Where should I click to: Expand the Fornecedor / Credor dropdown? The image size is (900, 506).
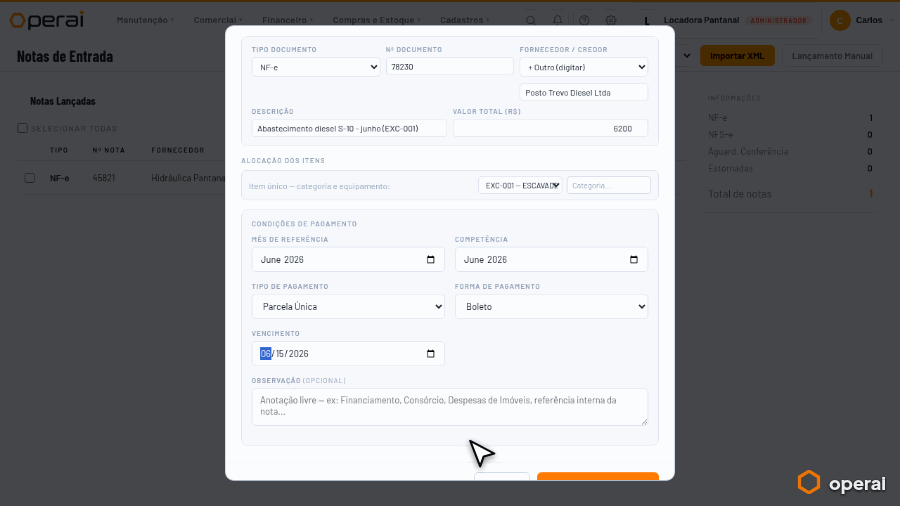(x=584, y=67)
